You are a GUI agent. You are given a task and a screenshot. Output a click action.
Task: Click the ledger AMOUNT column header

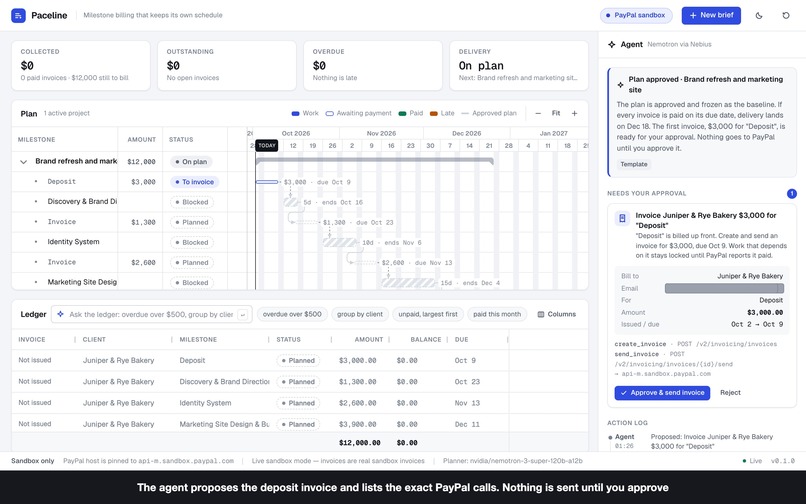(x=369, y=339)
